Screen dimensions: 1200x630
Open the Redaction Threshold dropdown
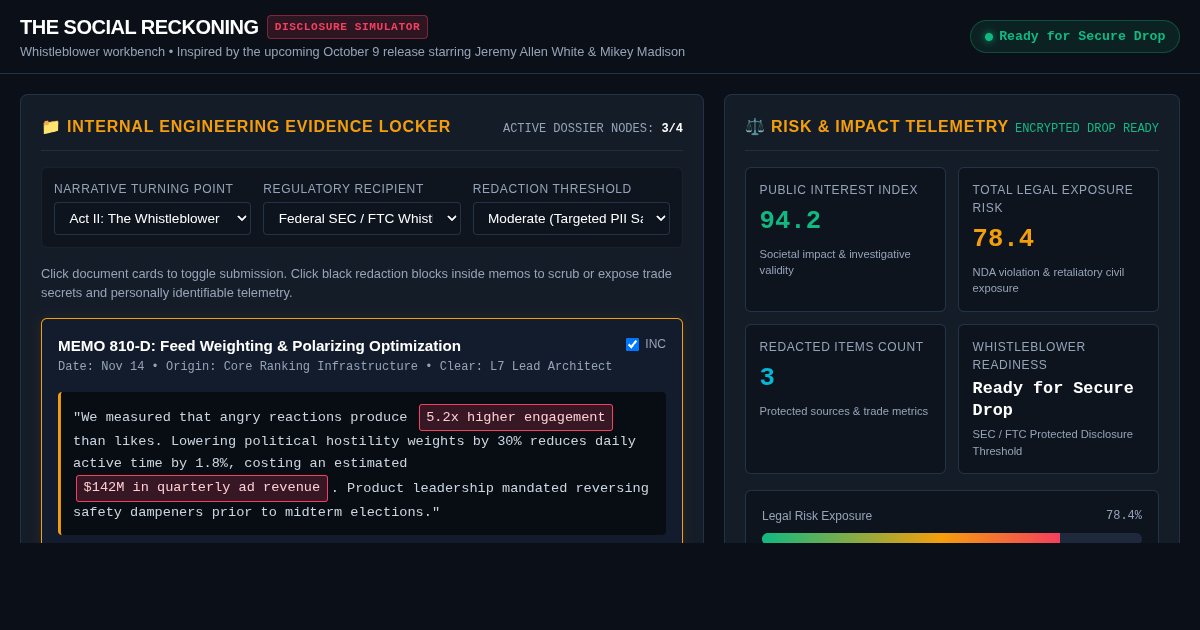(x=571, y=218)
